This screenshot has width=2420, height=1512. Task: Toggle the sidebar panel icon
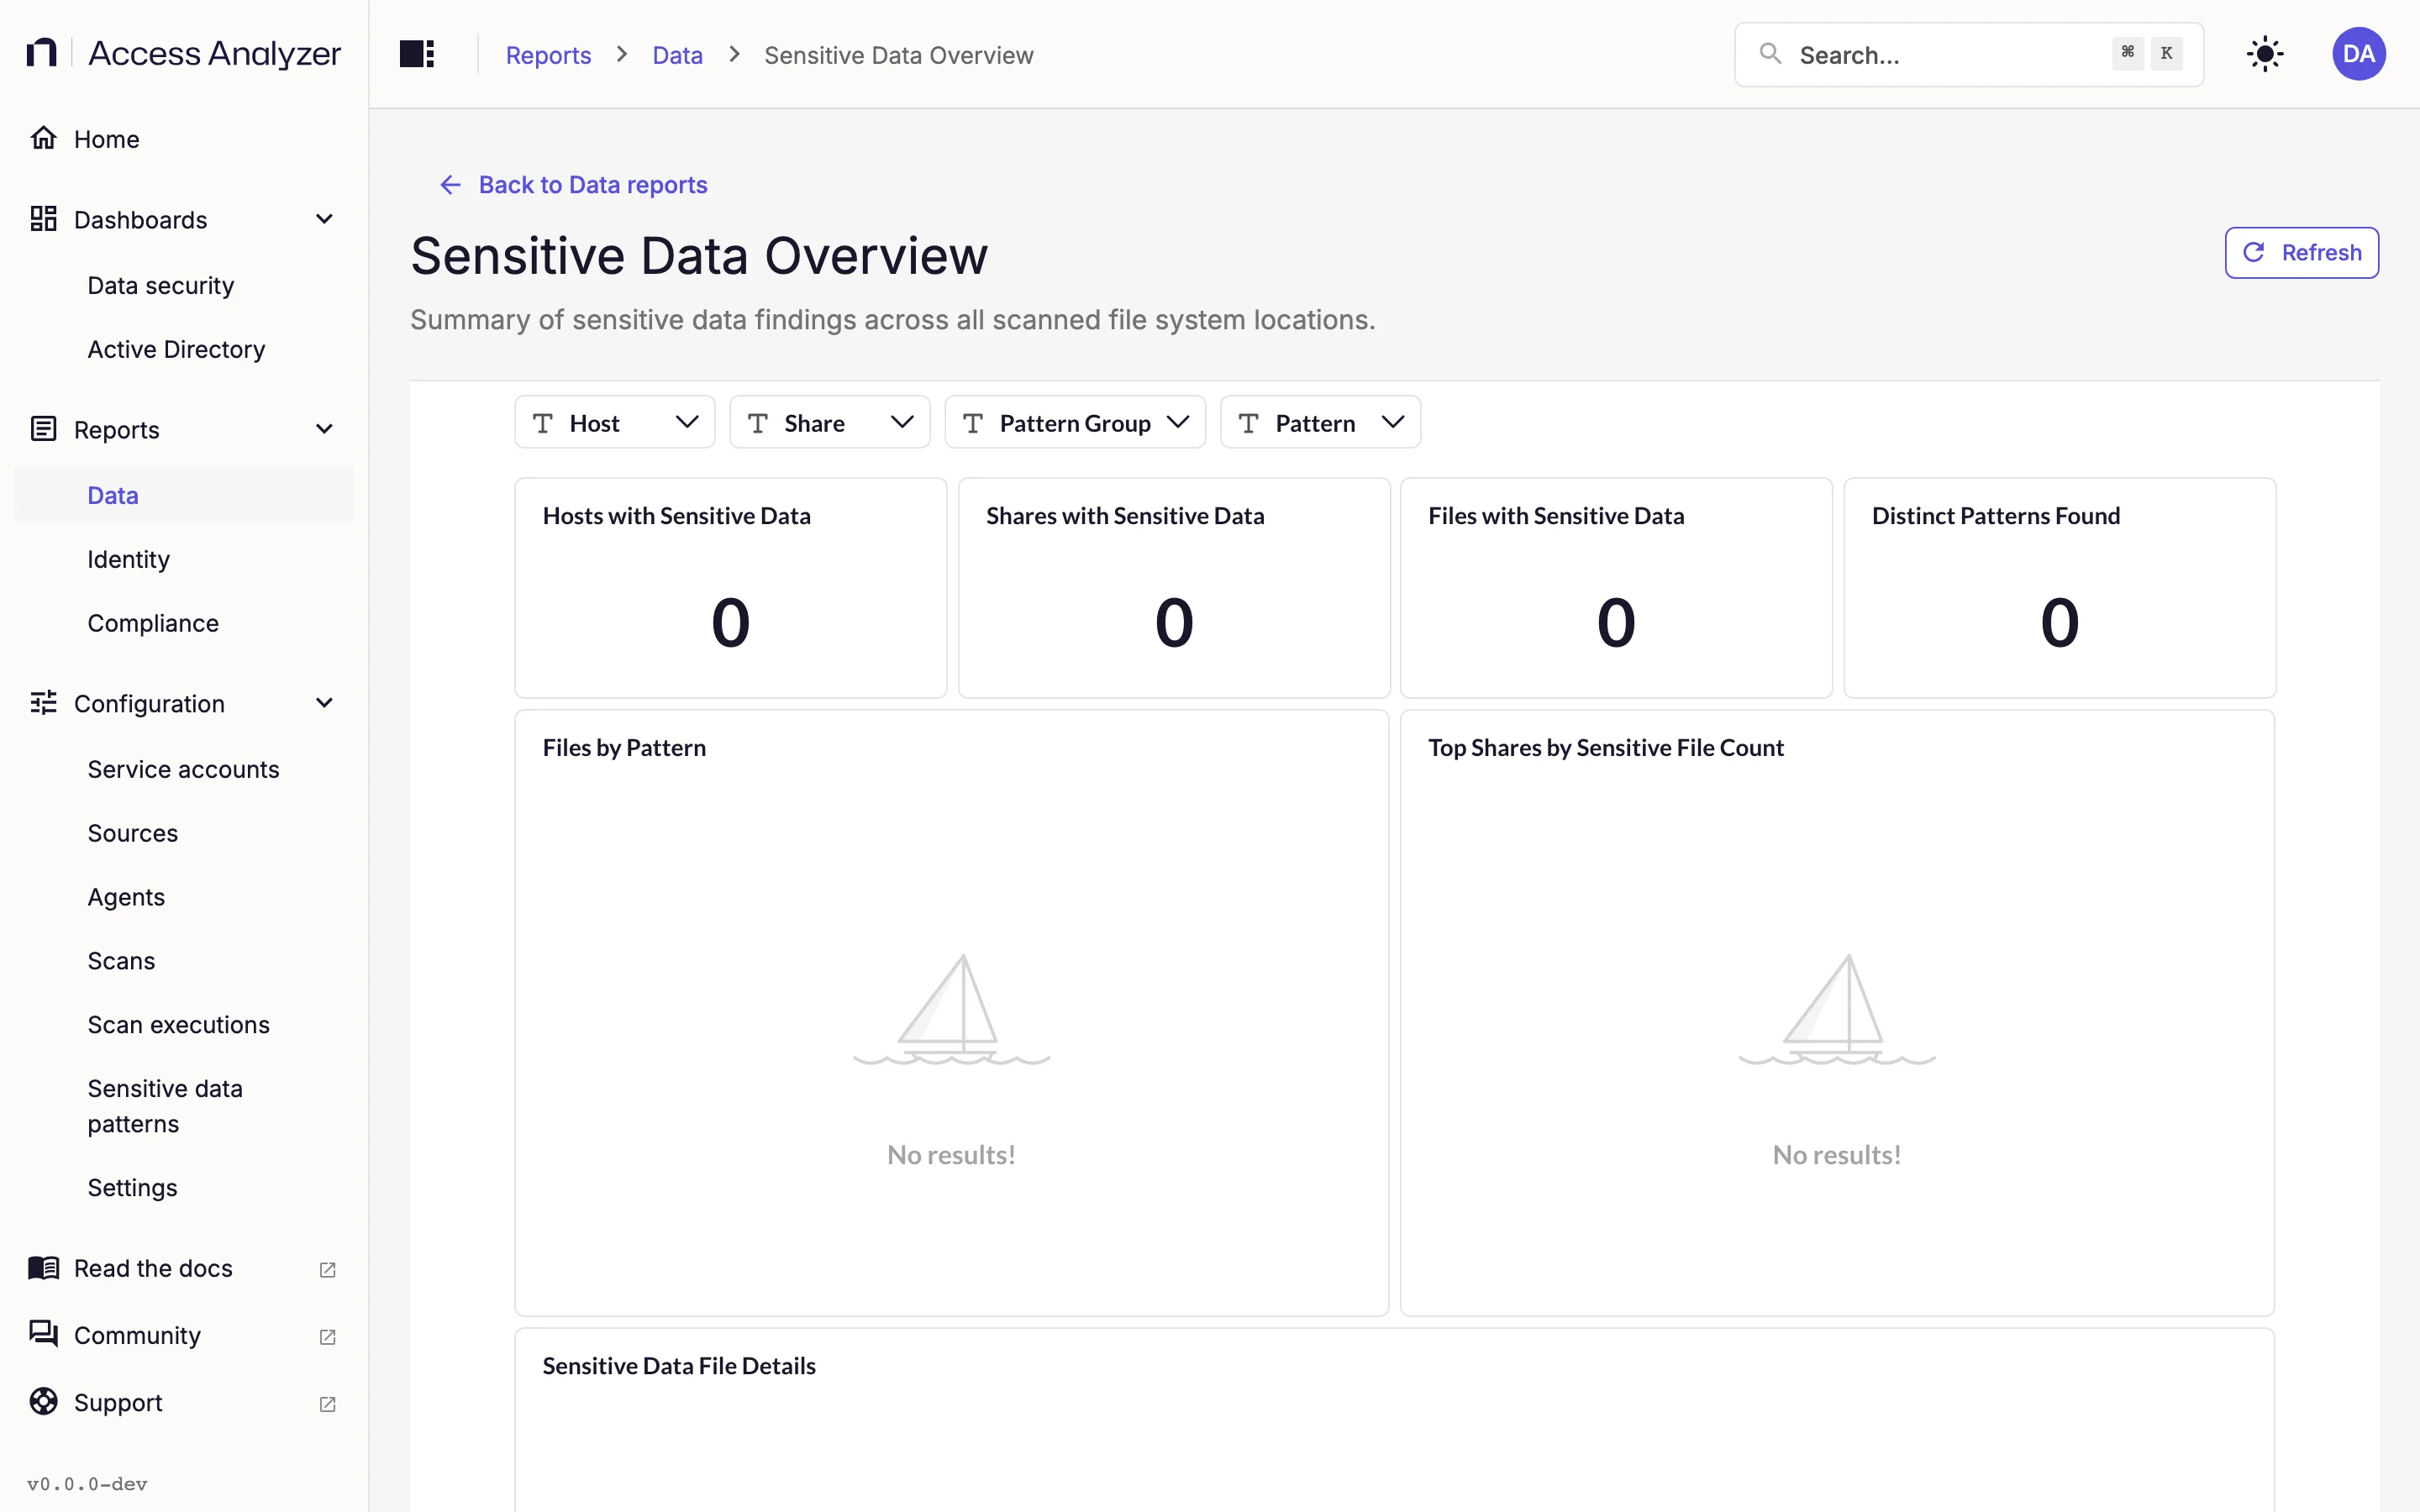(x=417, y=54)
